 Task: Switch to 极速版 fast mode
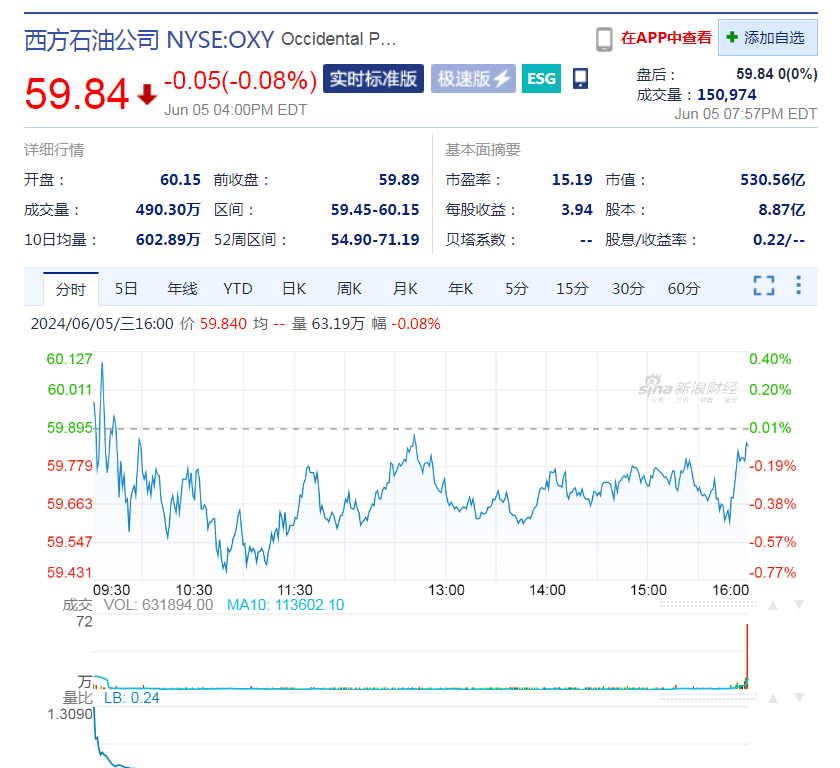click(473, 79)
